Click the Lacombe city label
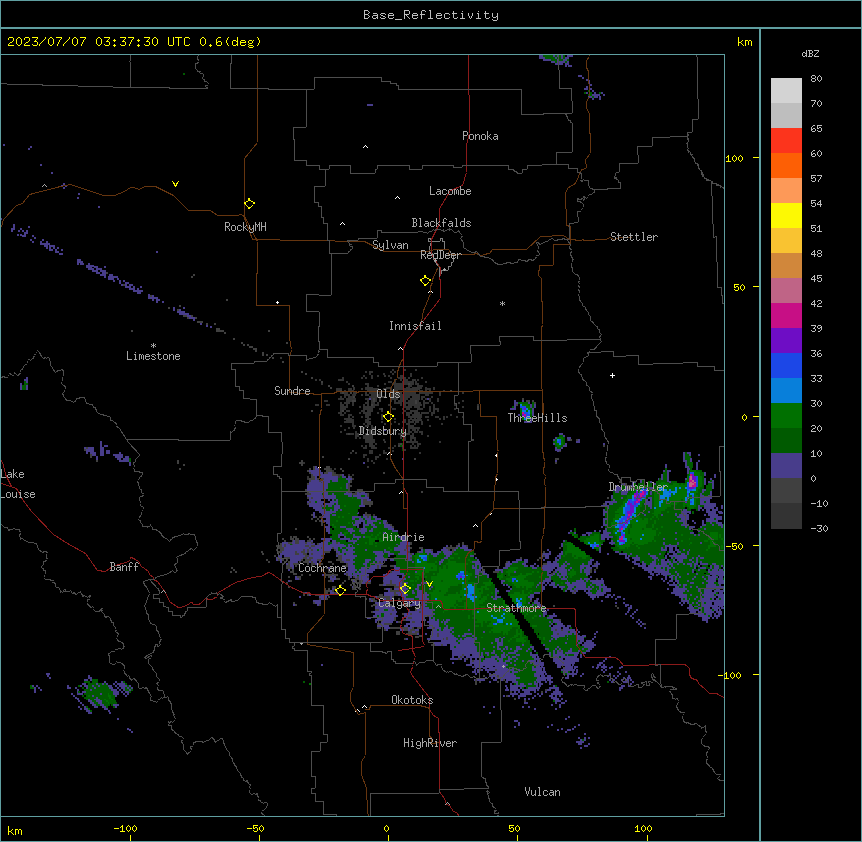The width and height of the screenshot is (862, 842). pyautogui.click(x=450, y=191)
